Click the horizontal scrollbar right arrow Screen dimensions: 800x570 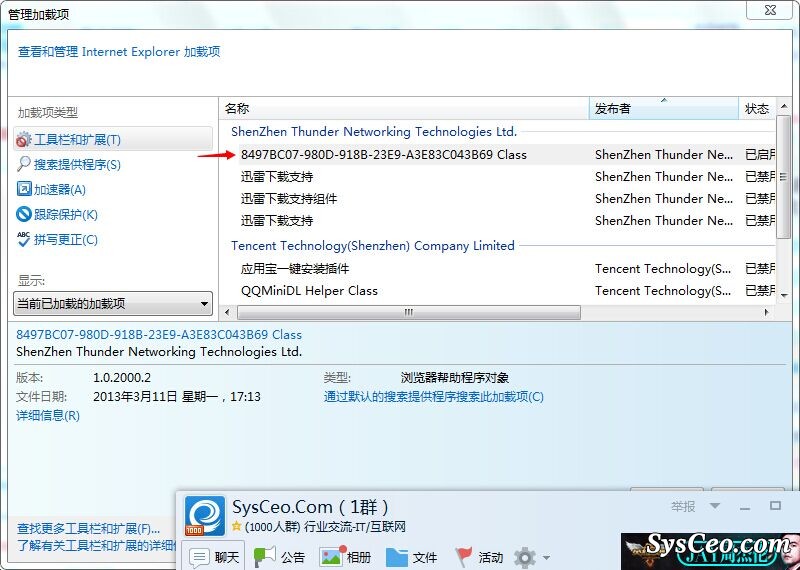pyautogui.click(x=767, y=312)
